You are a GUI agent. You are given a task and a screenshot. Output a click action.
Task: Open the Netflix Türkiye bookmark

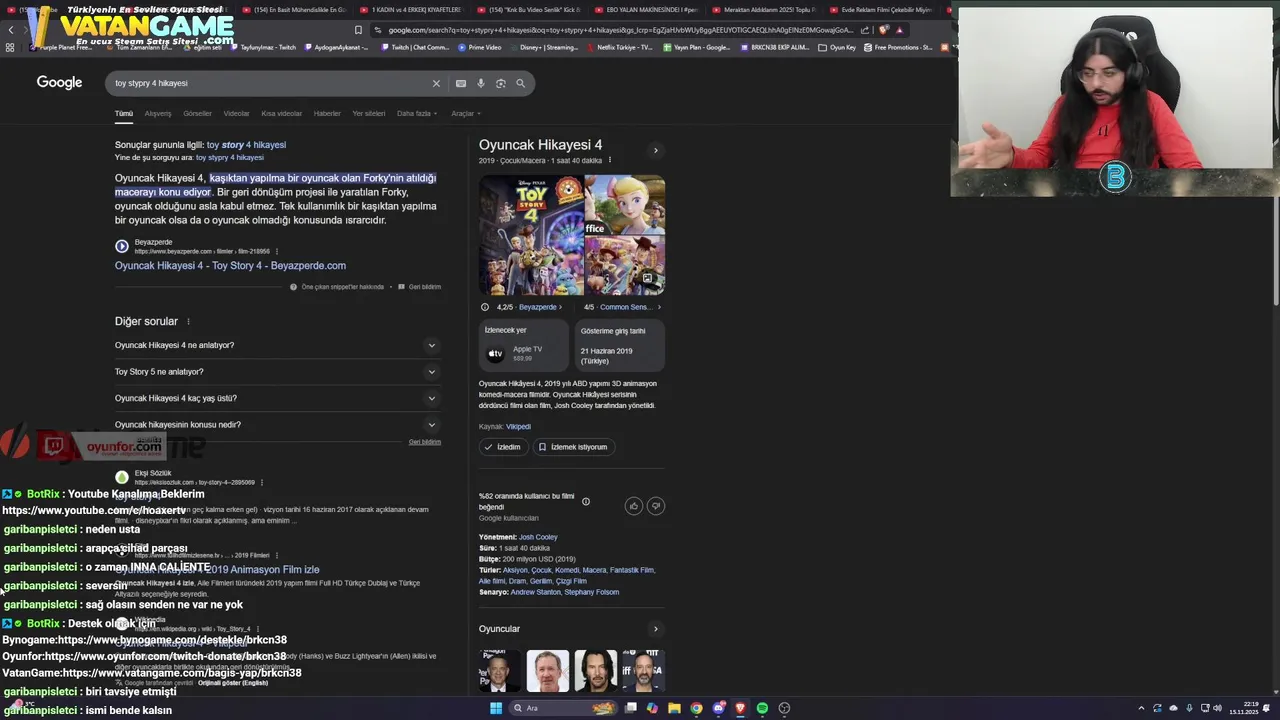619,47
